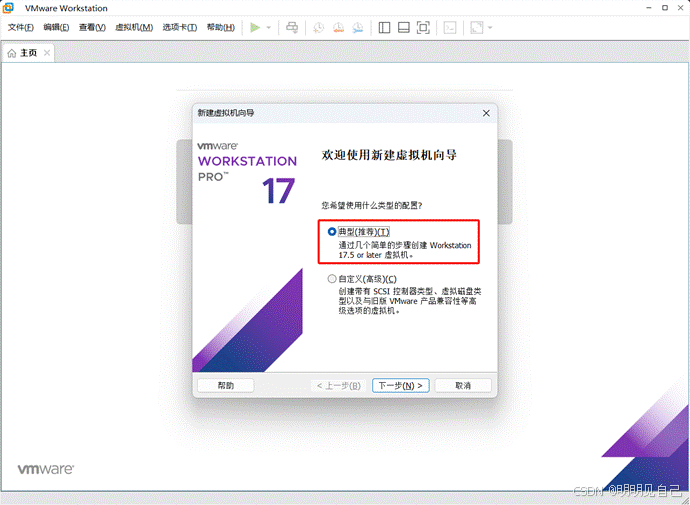The height and width of the screenshot is (505, 690).
Task: Close the 主页 tab
Action: coord(47,53)
